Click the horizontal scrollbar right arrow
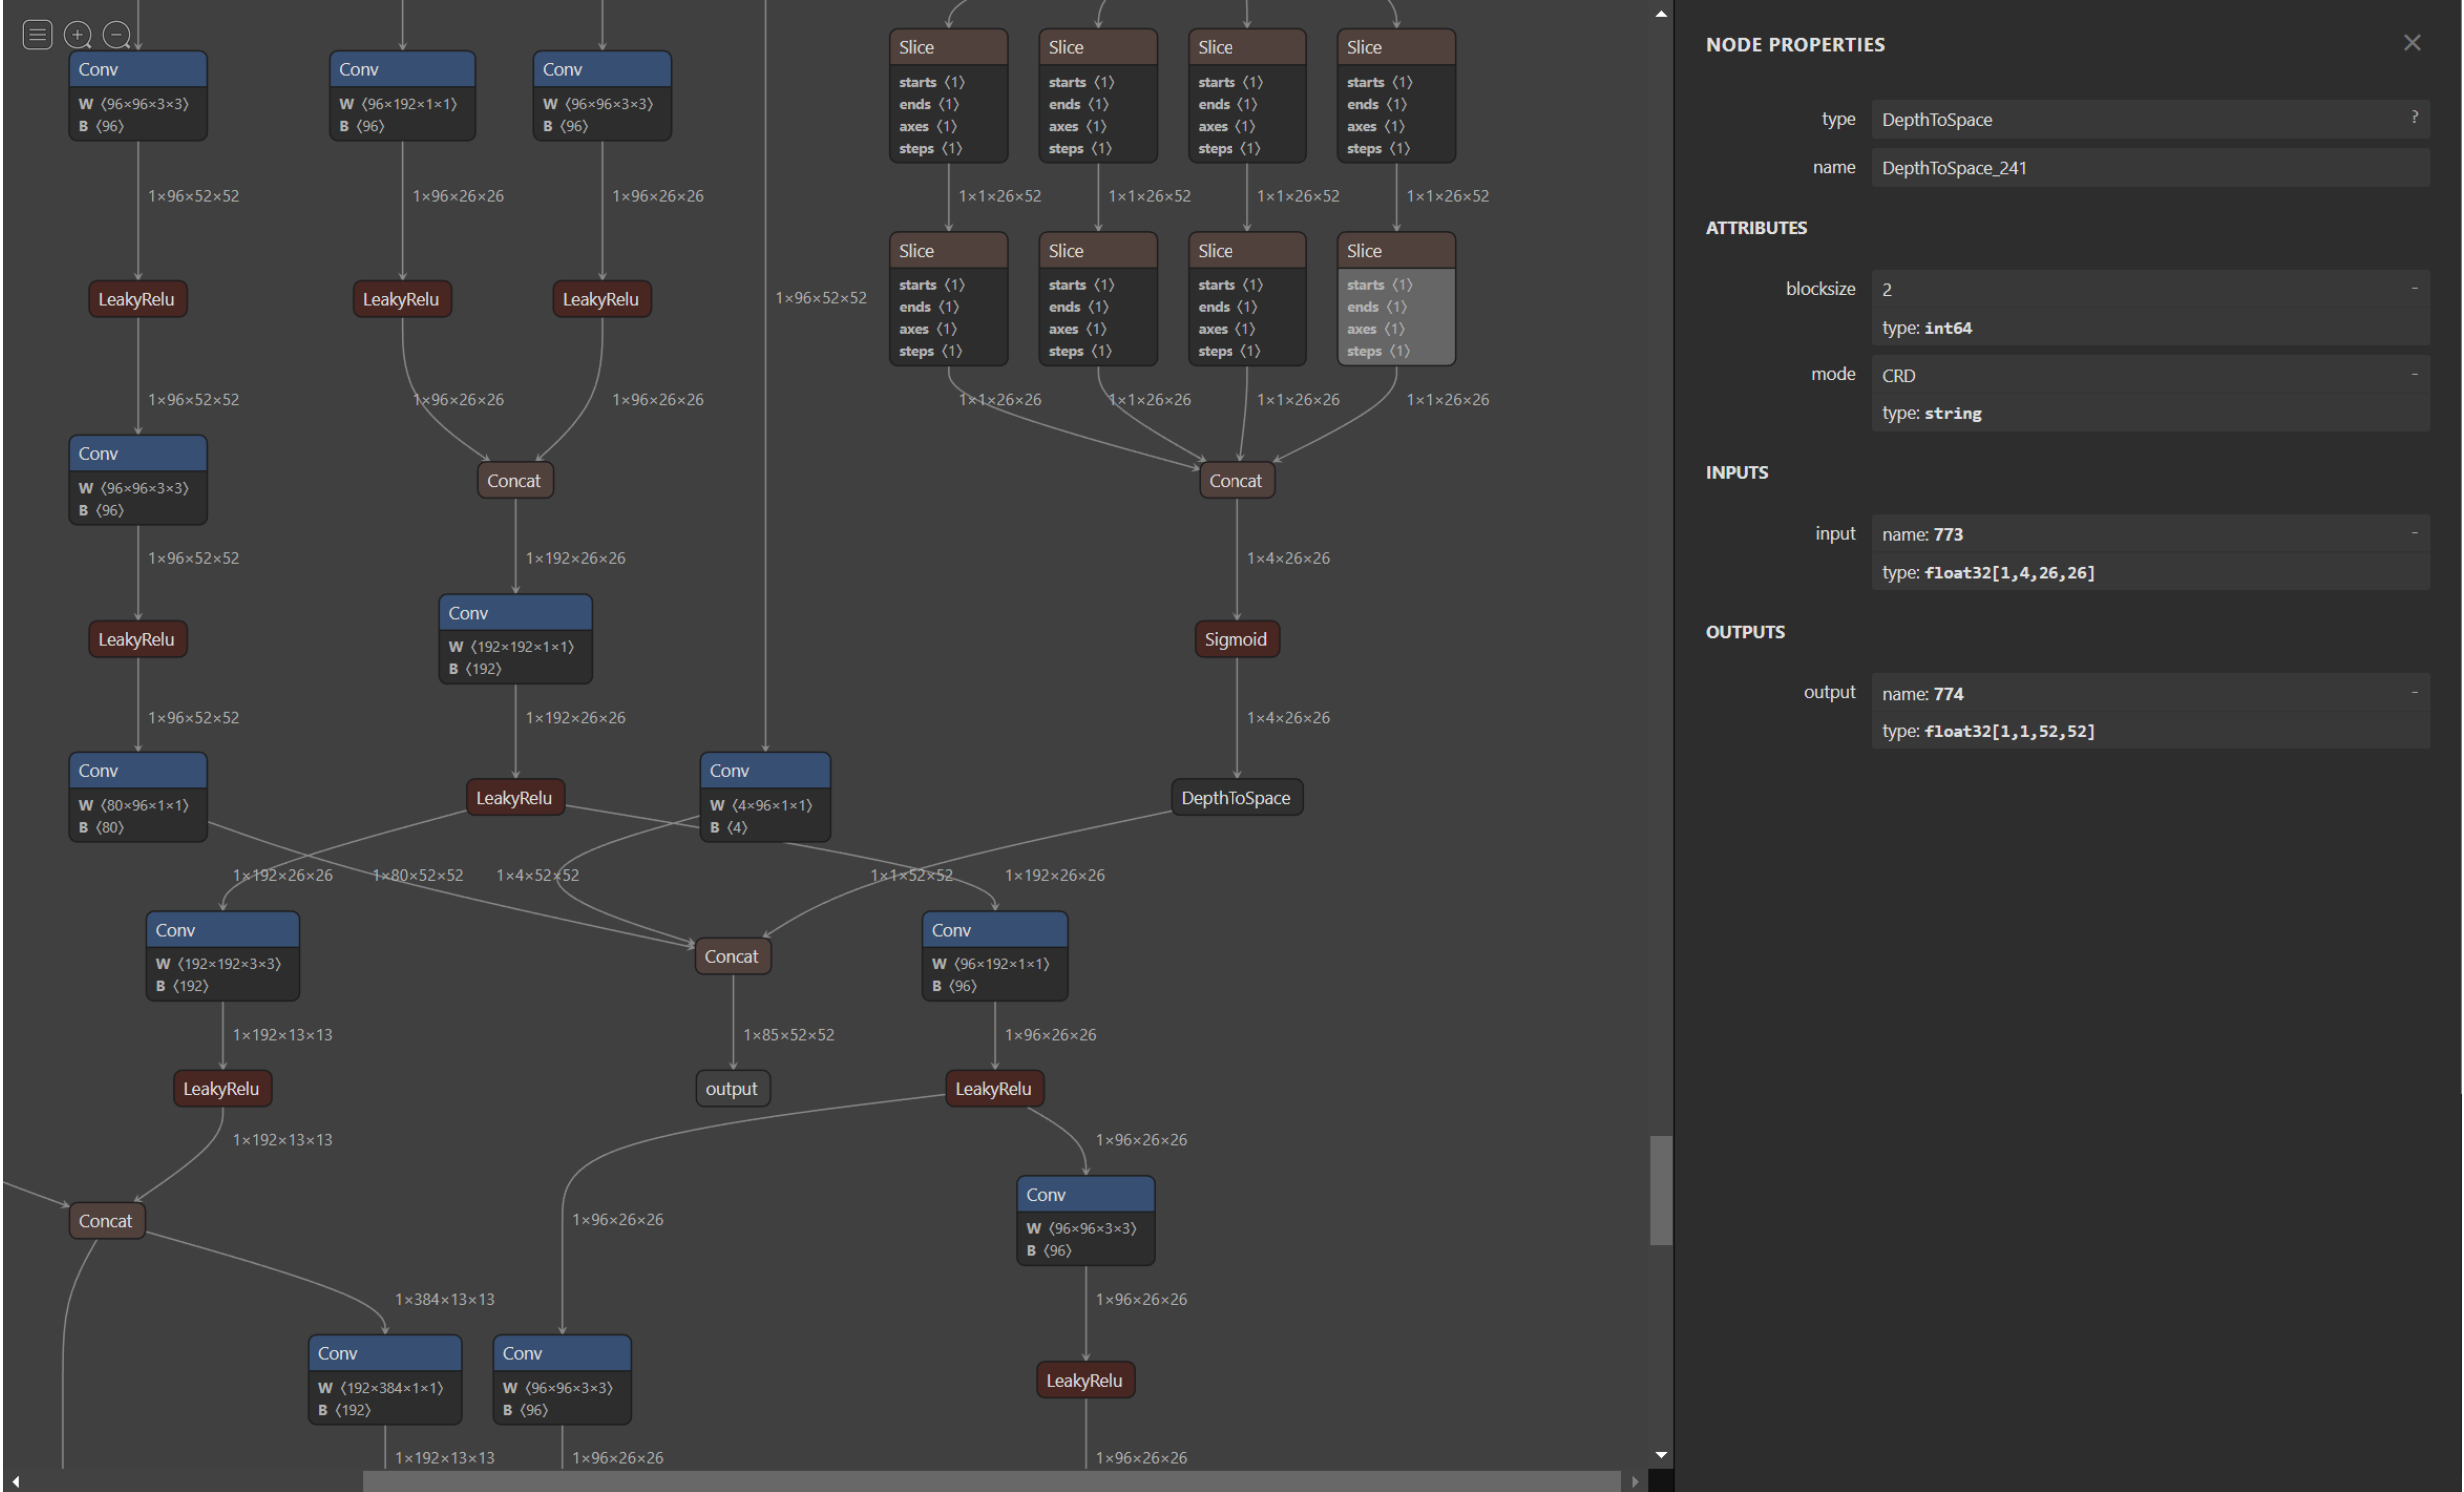 click(1635, 1481)
